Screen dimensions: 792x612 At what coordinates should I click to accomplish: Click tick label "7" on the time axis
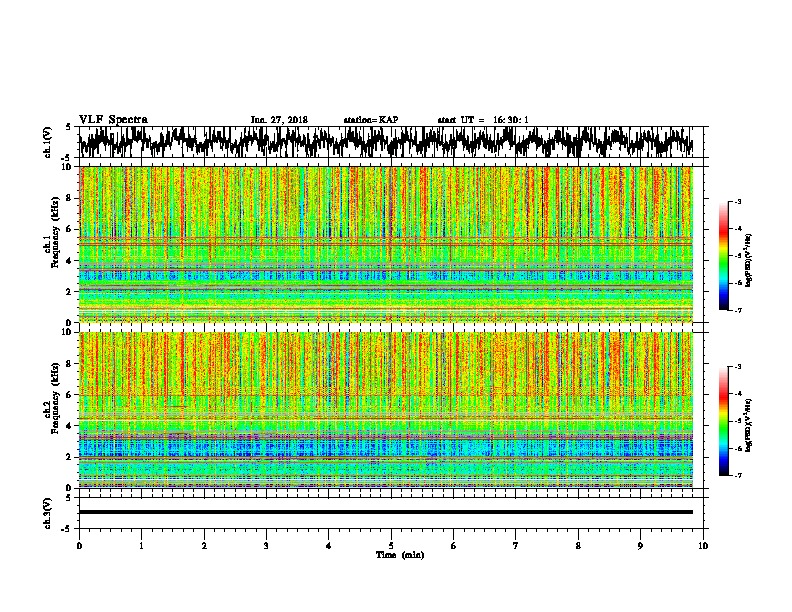coord(516,546)
